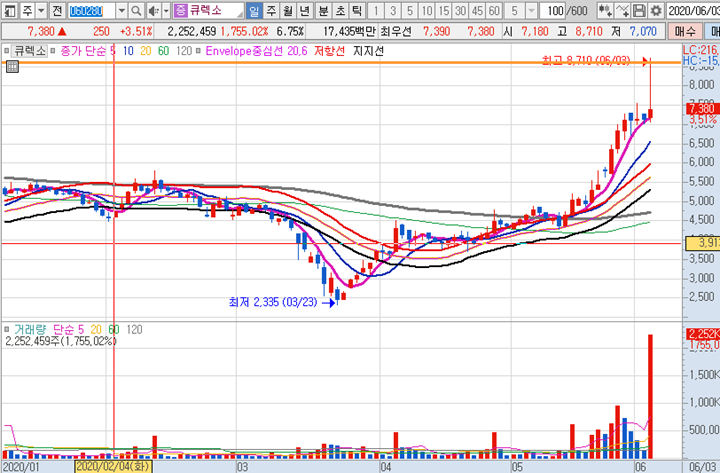This screenshot has height=473, width=720.
Task: Open dropdown arrow next to first 주 button
Action: (x=41, y=10)
